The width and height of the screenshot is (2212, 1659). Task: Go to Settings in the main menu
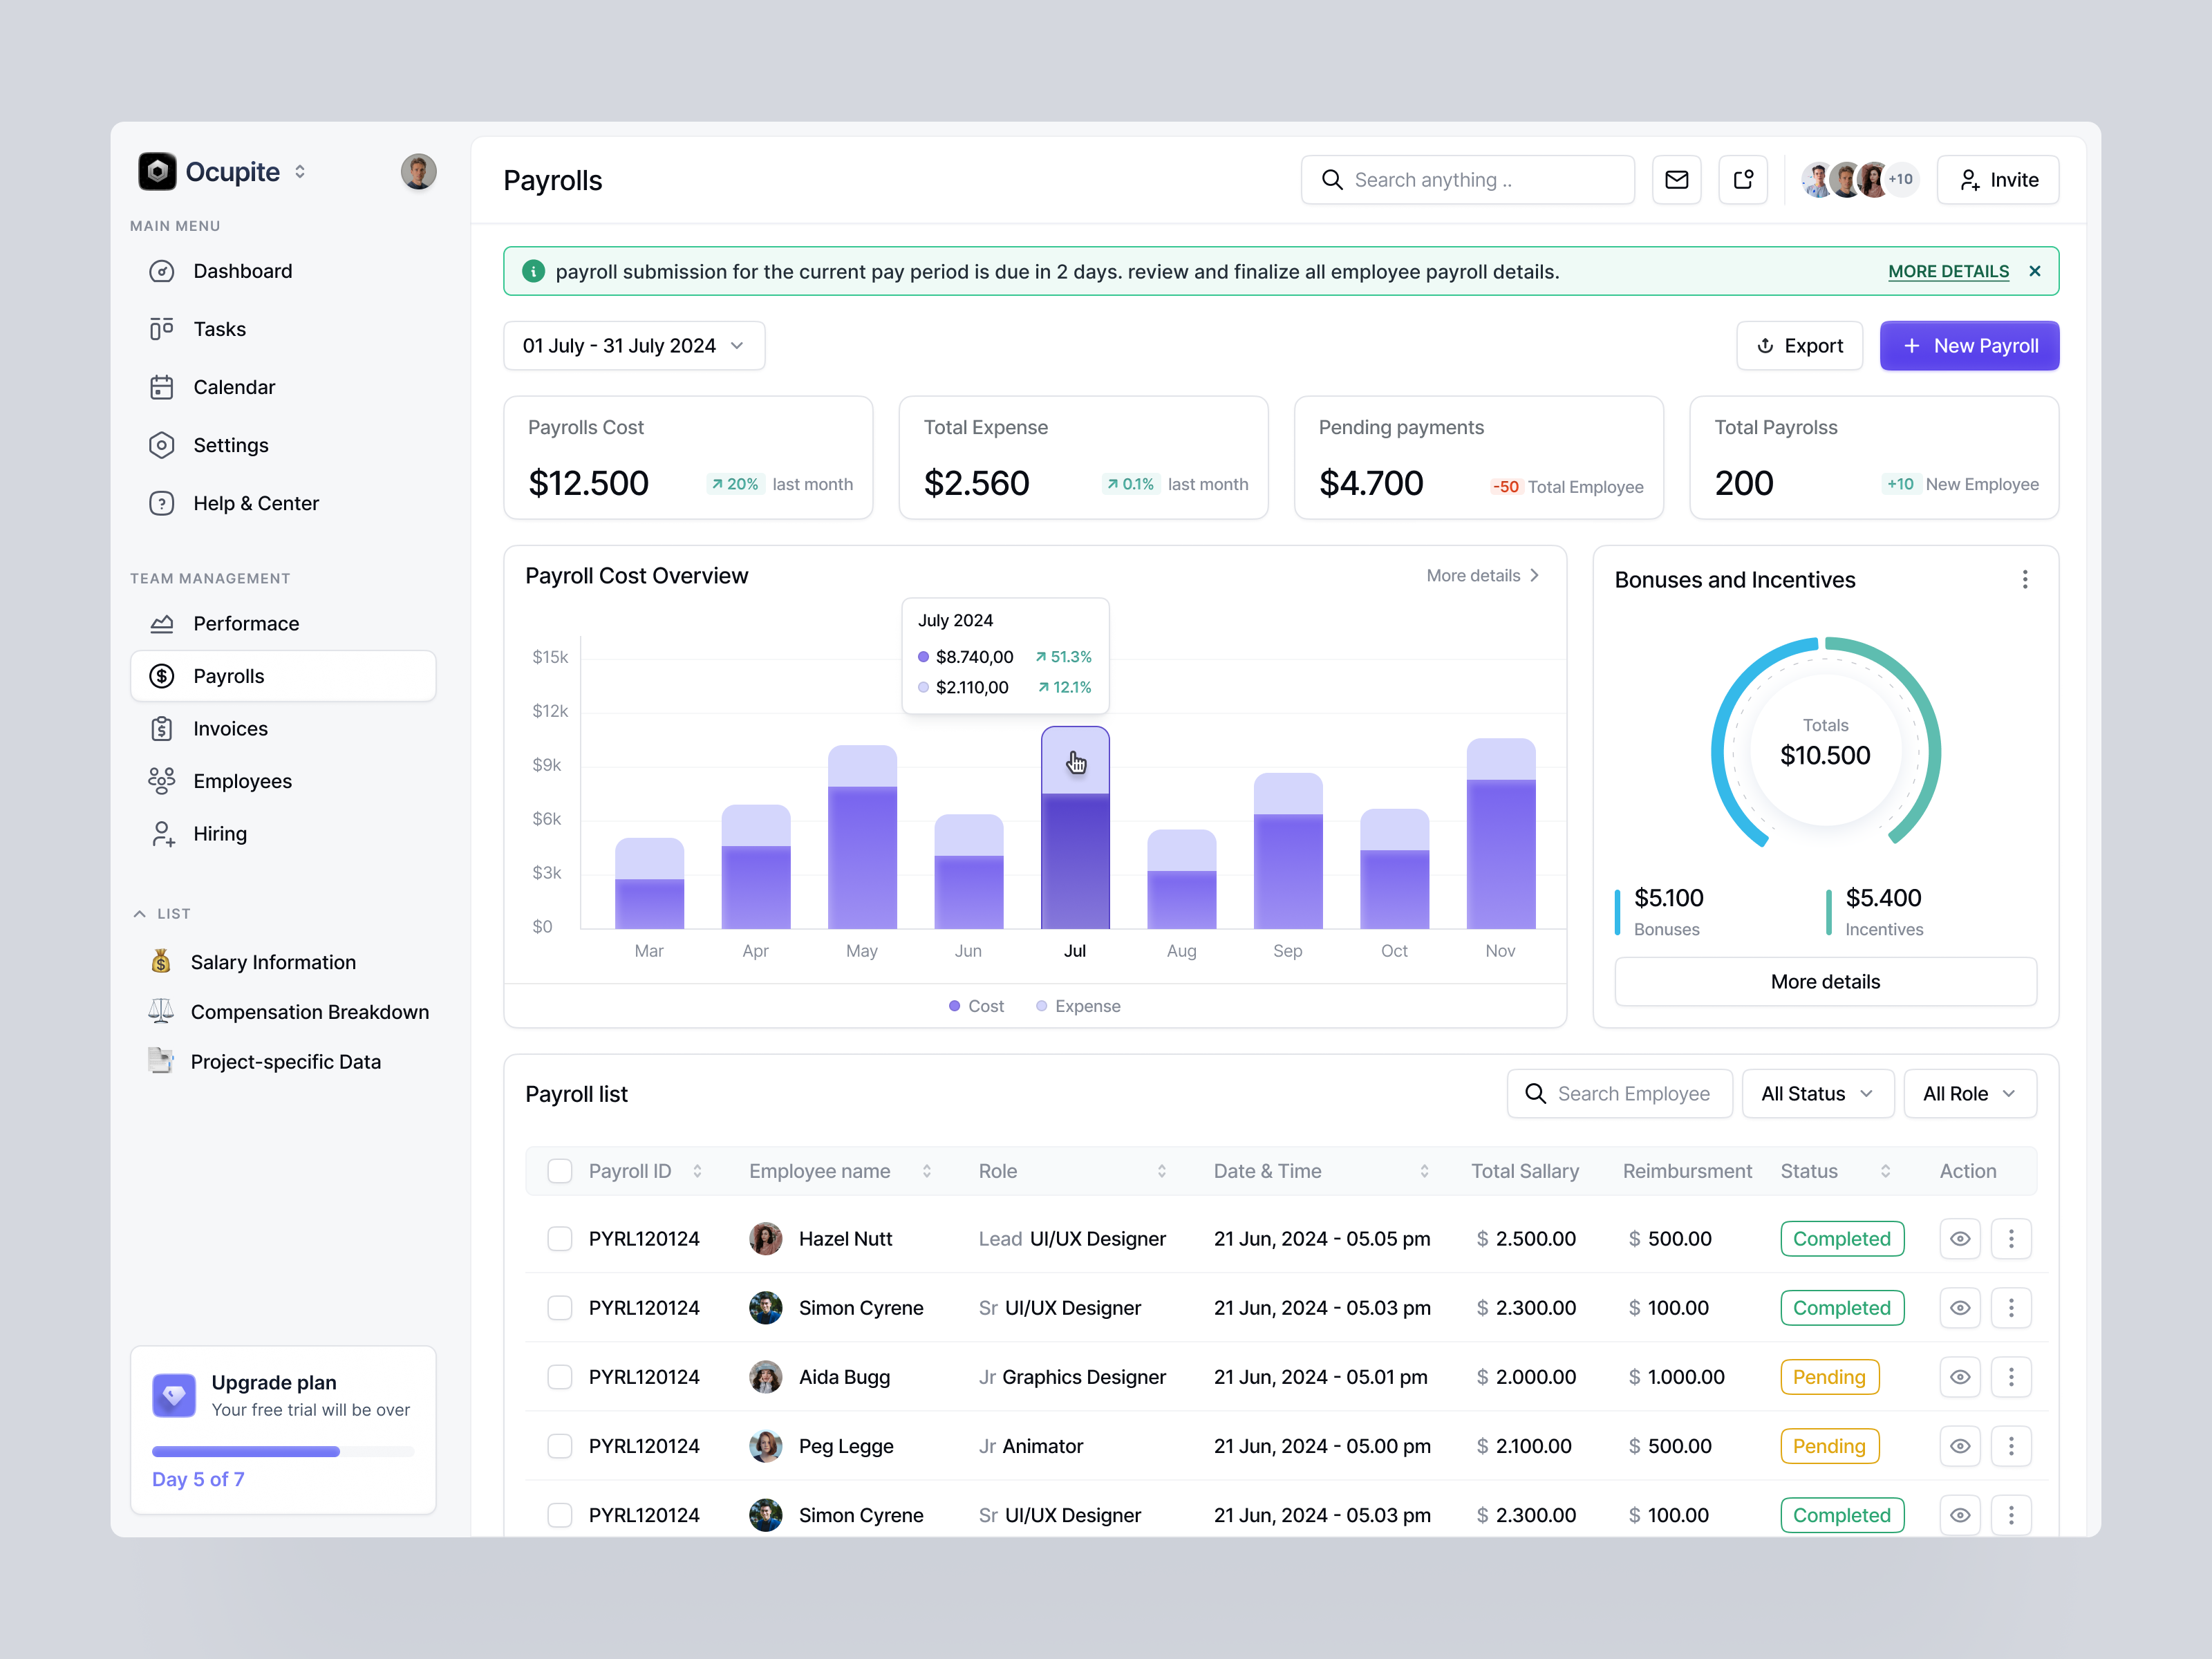[x=230, y=445]
